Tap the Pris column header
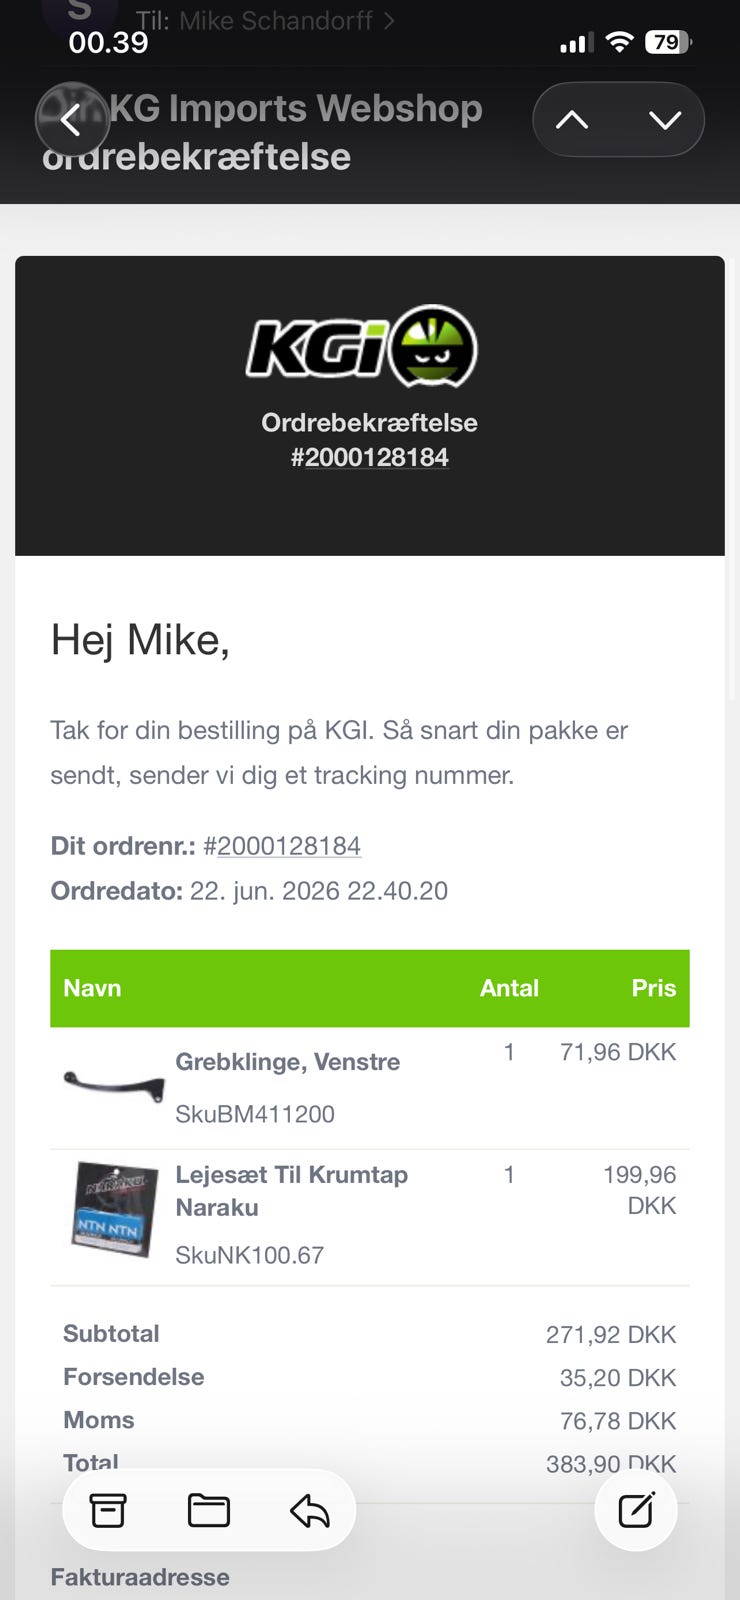 (654, 988)
